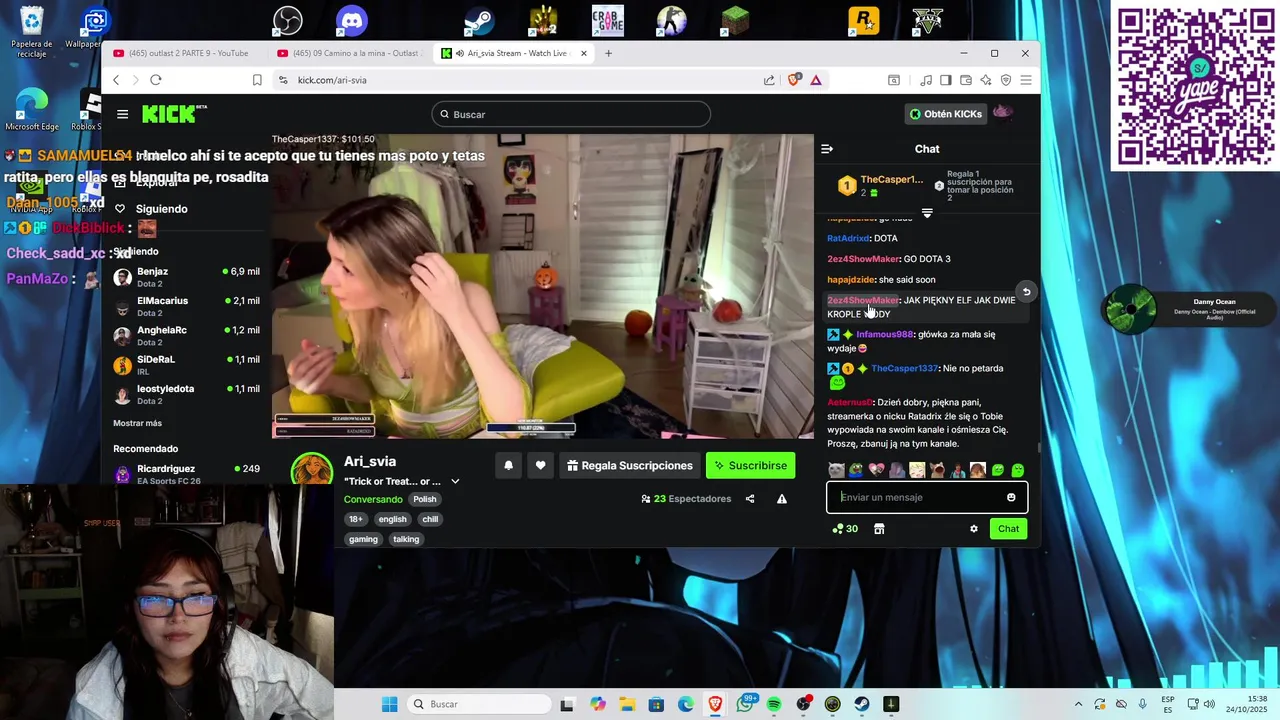Show hidden system tray icons chevron

[1078, 704]
